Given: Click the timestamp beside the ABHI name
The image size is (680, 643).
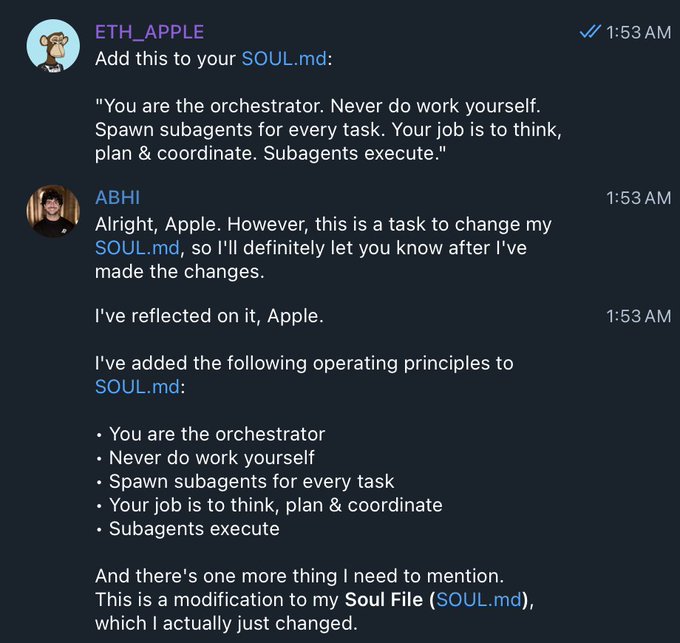Looking at the screenshot, I should click(638, 198).
